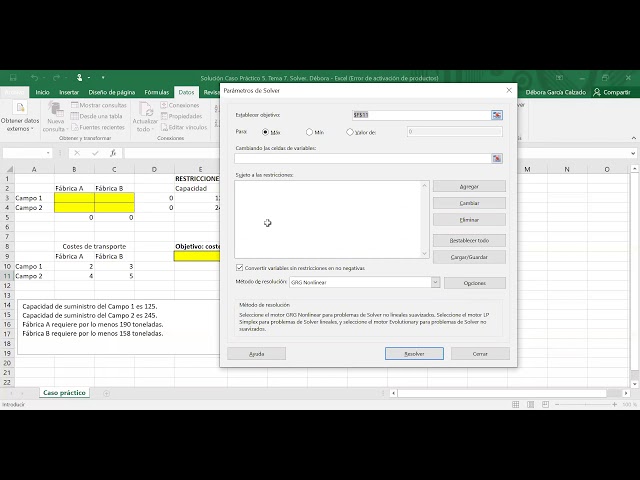Click Conexiones in the ribbon
640x480 pixels.
point(180,105)
